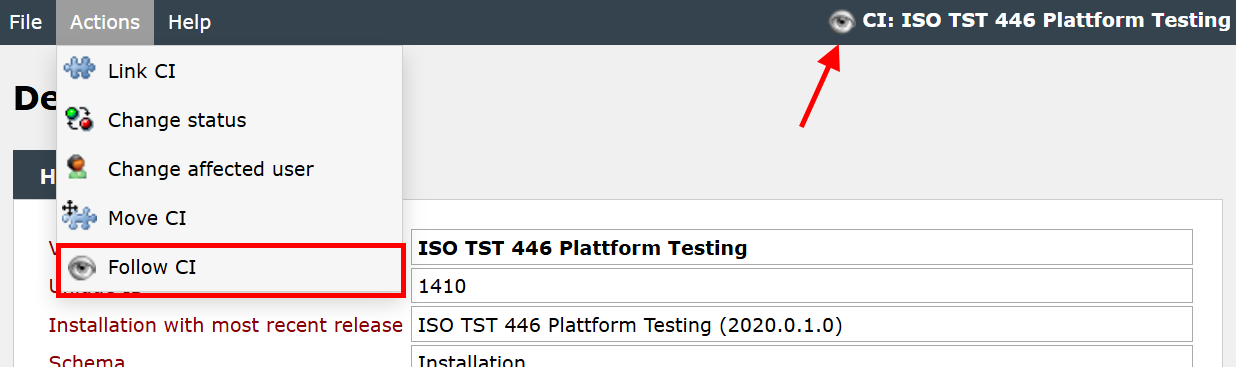1236x367 pixels.
Task: Toggle the follow eye icon in header bar
Action: (841, 21)
